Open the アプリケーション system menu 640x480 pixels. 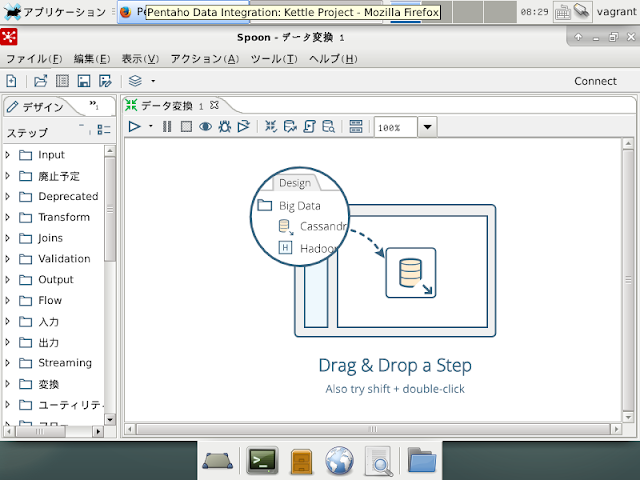(56, 12)
